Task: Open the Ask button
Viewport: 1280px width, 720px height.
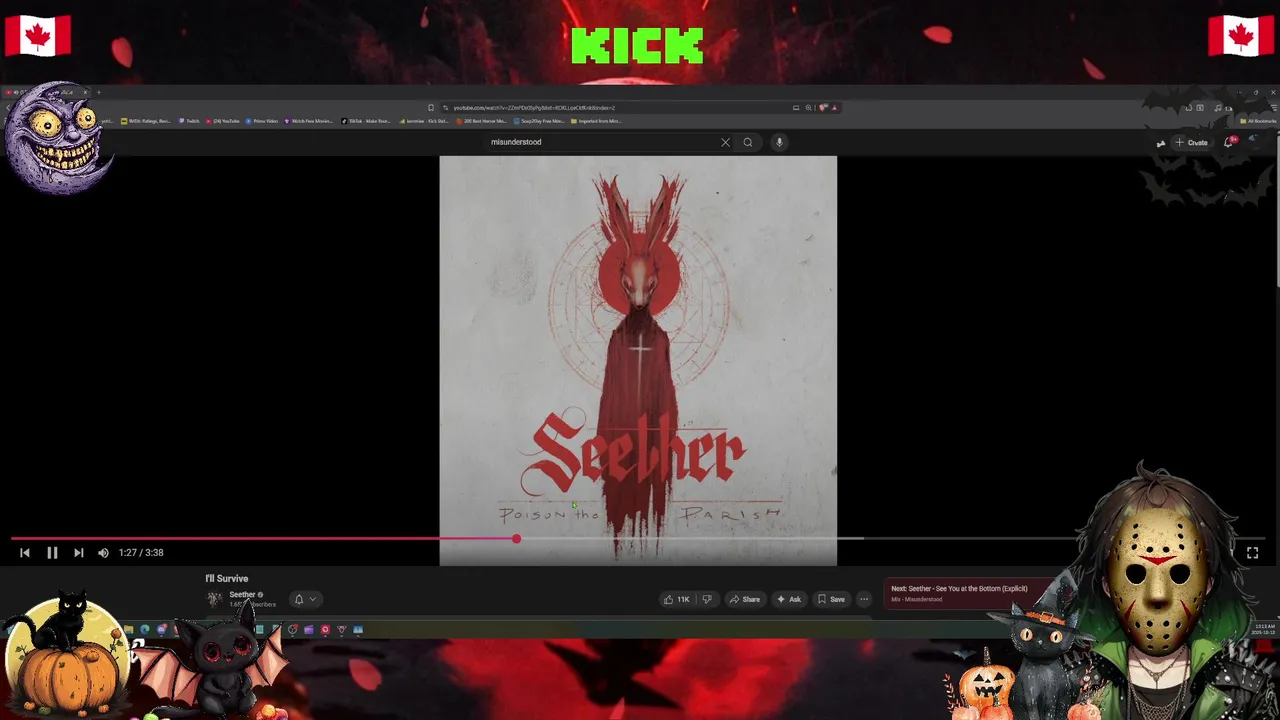Action: point(789,599)
